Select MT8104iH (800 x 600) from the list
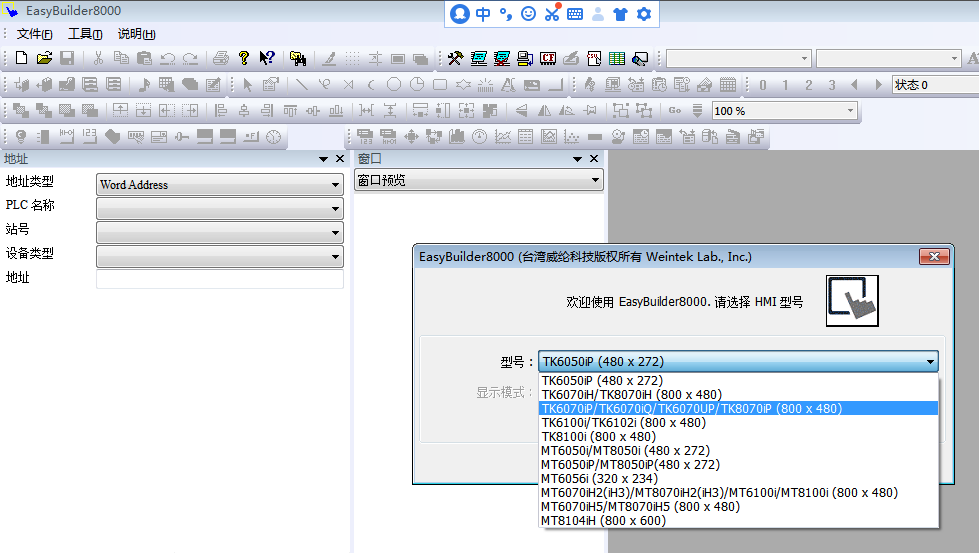 603,521
